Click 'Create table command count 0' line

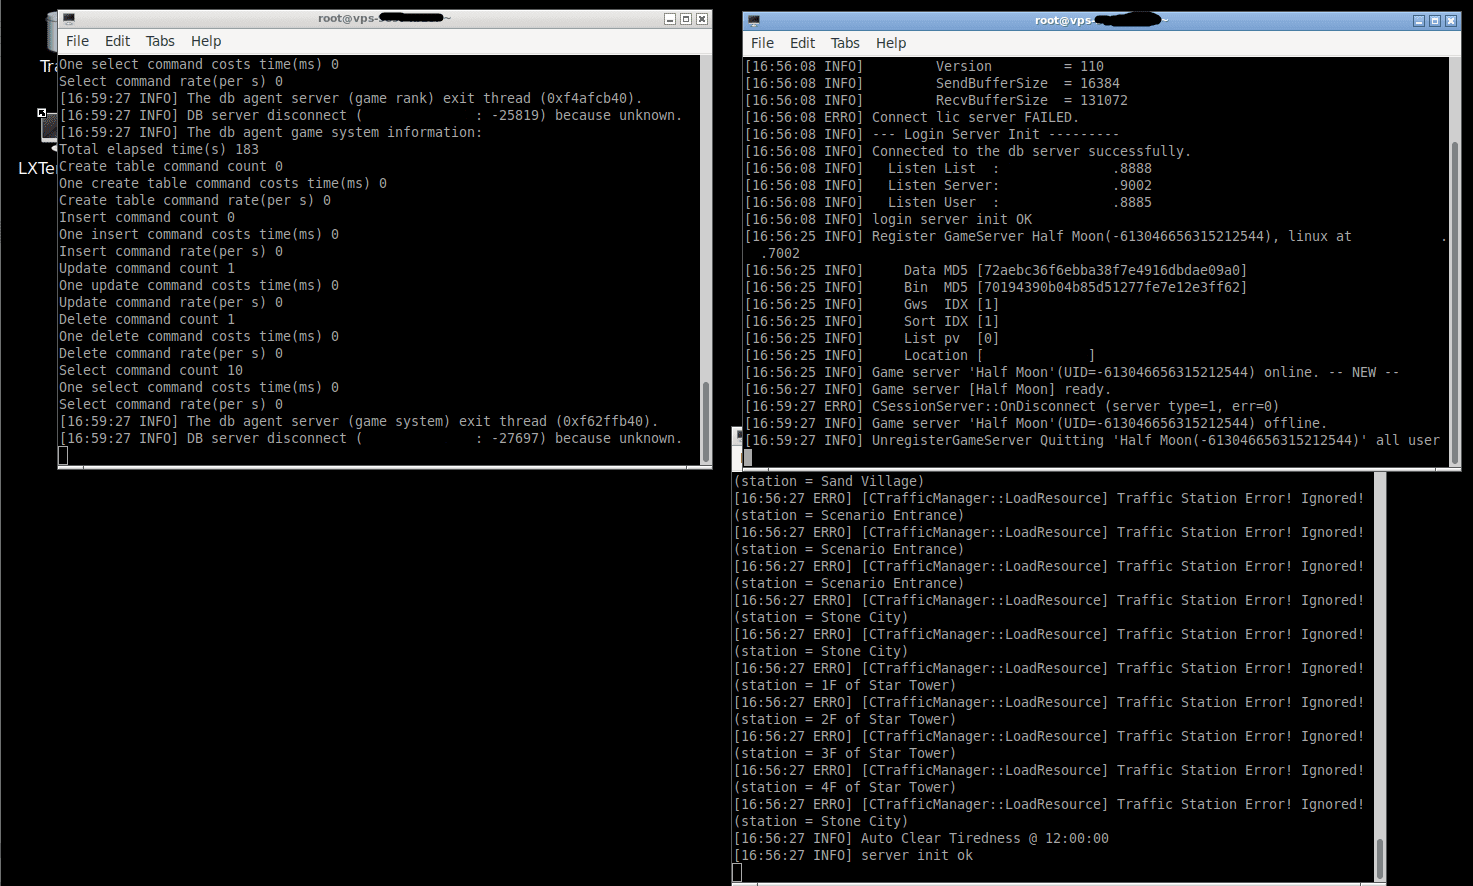pyautogui.click(x=171, y=166)
